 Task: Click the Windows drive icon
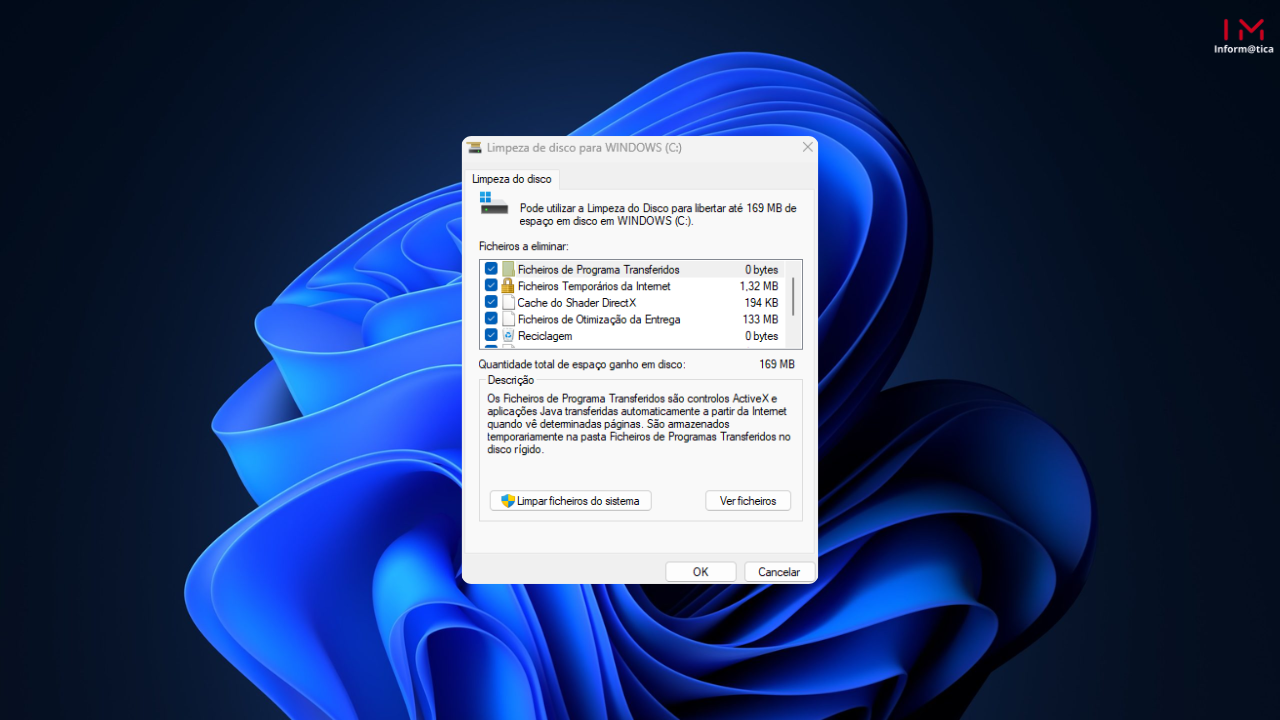pos(494,203)
